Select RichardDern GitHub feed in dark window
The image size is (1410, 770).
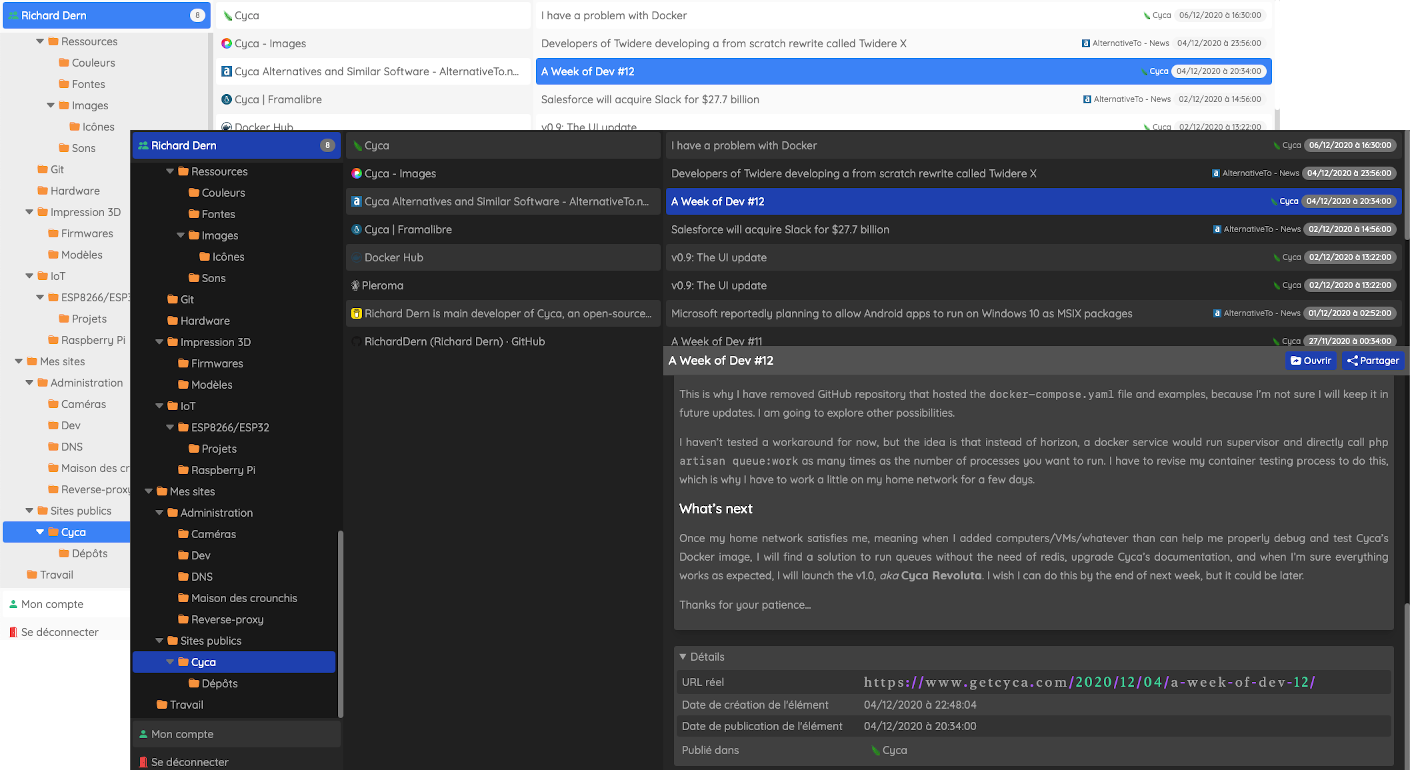tap(504, 342)
